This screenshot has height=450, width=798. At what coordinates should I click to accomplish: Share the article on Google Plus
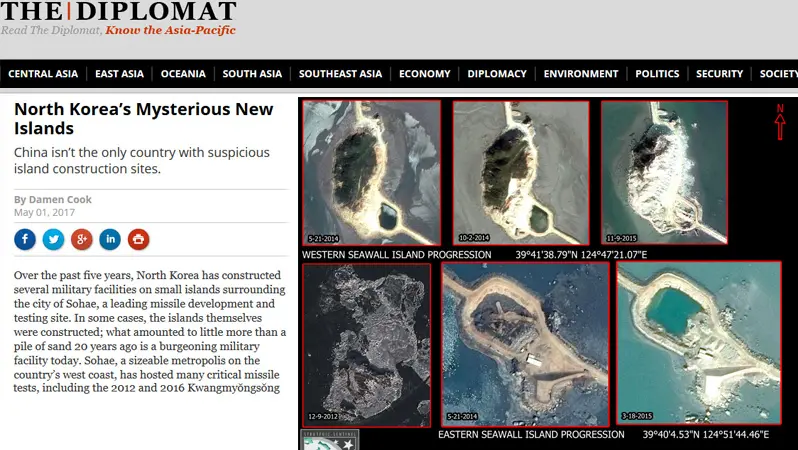(x=81, y=239)
